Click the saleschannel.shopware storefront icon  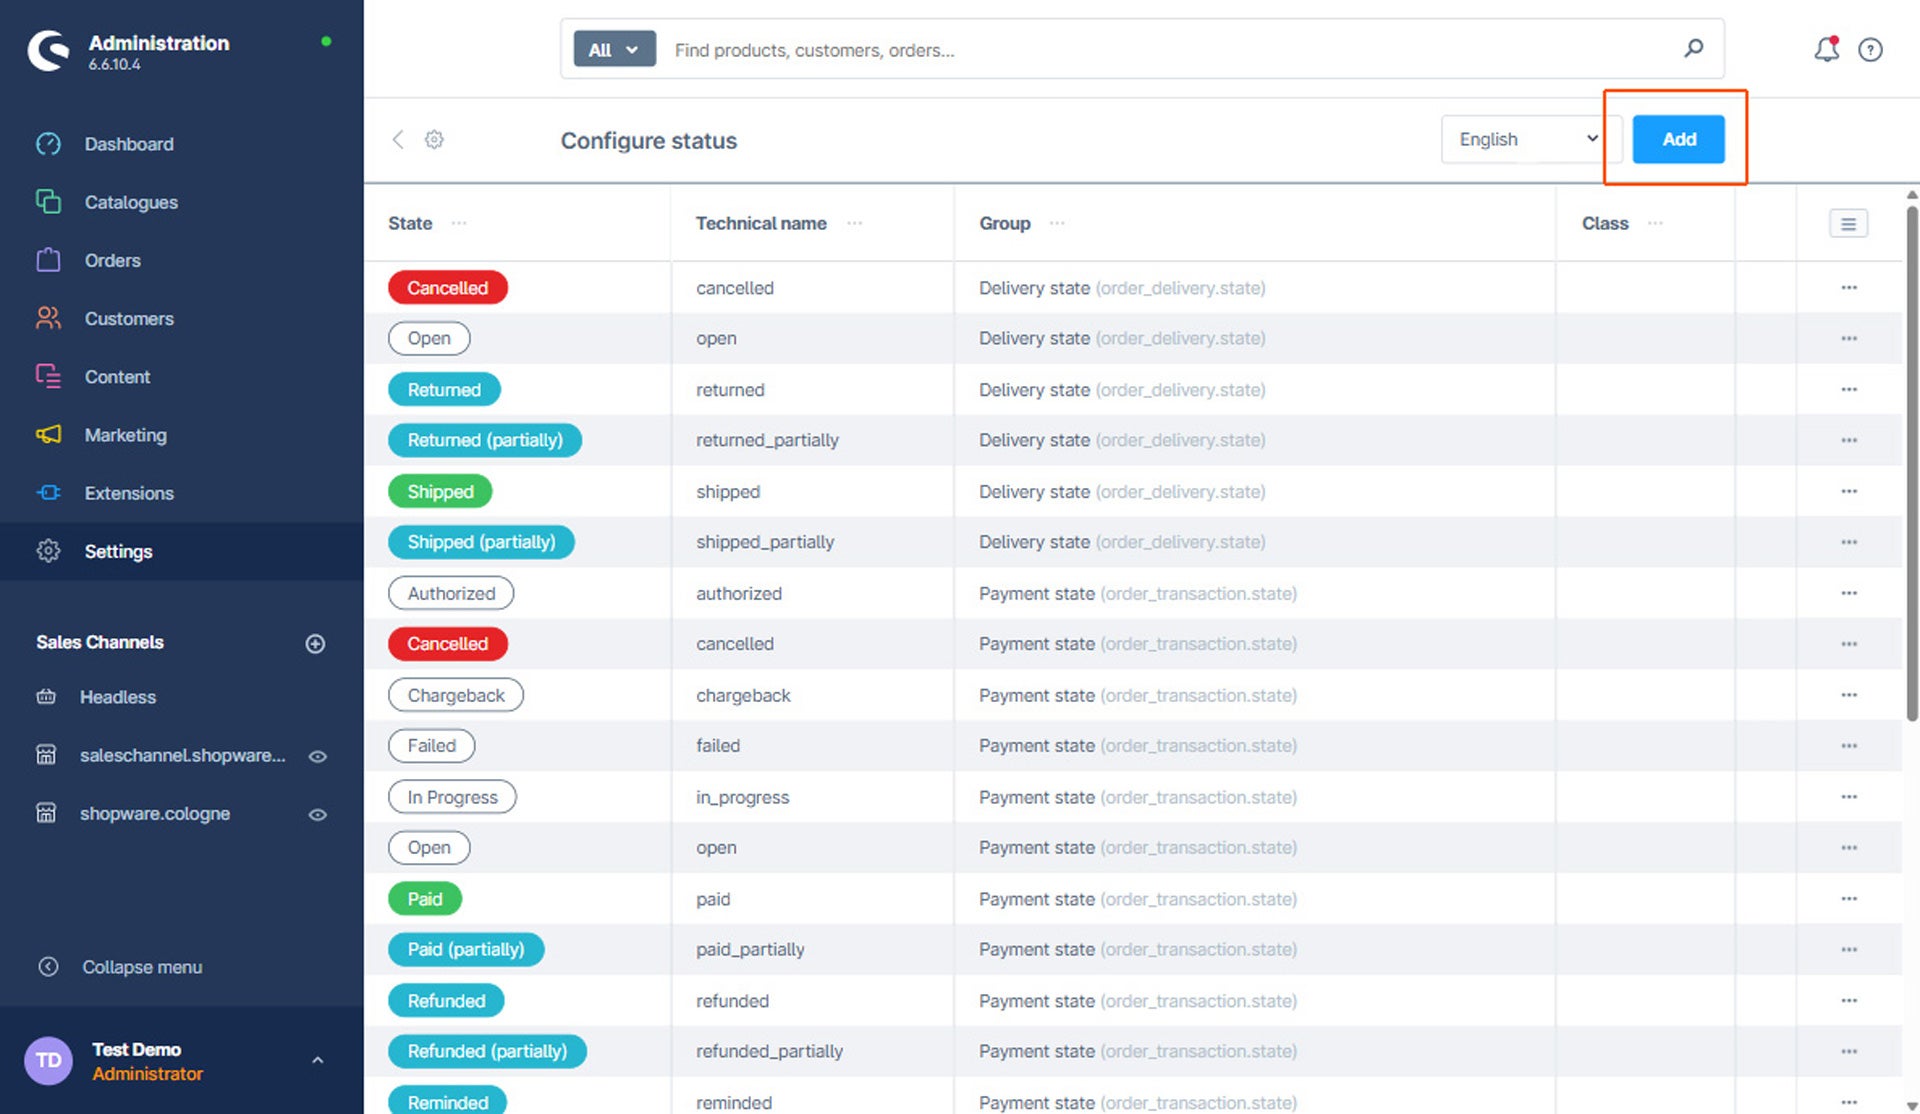(46, 755)
